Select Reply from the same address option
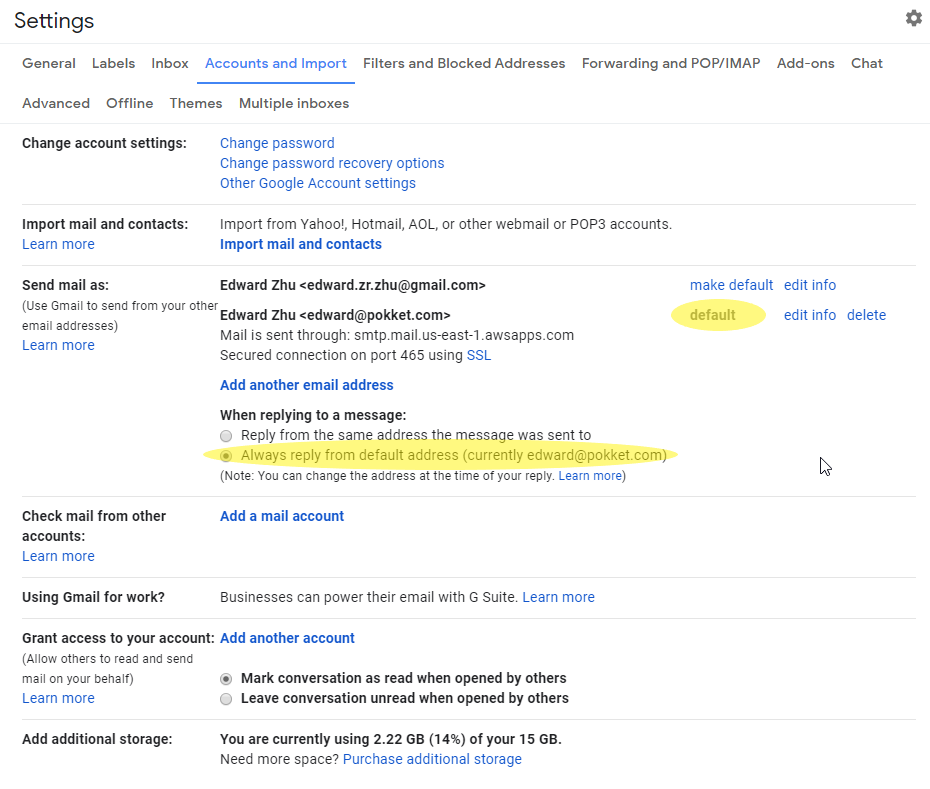Screen dimensions: 930x789 click(226, 436)
